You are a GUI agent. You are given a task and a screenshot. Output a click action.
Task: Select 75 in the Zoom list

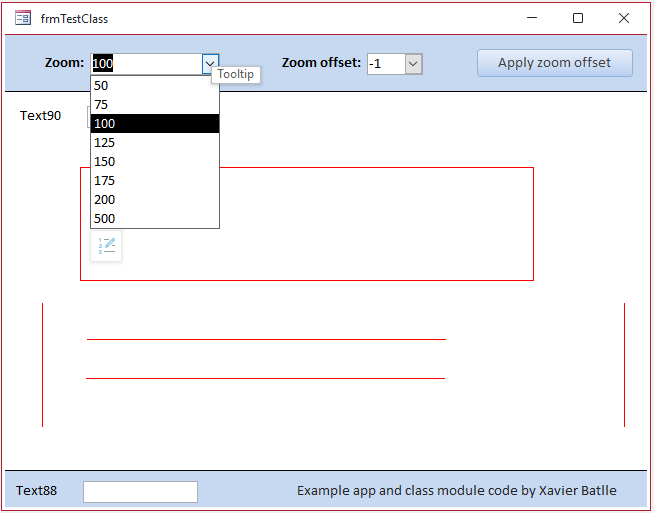pos(155,104)
